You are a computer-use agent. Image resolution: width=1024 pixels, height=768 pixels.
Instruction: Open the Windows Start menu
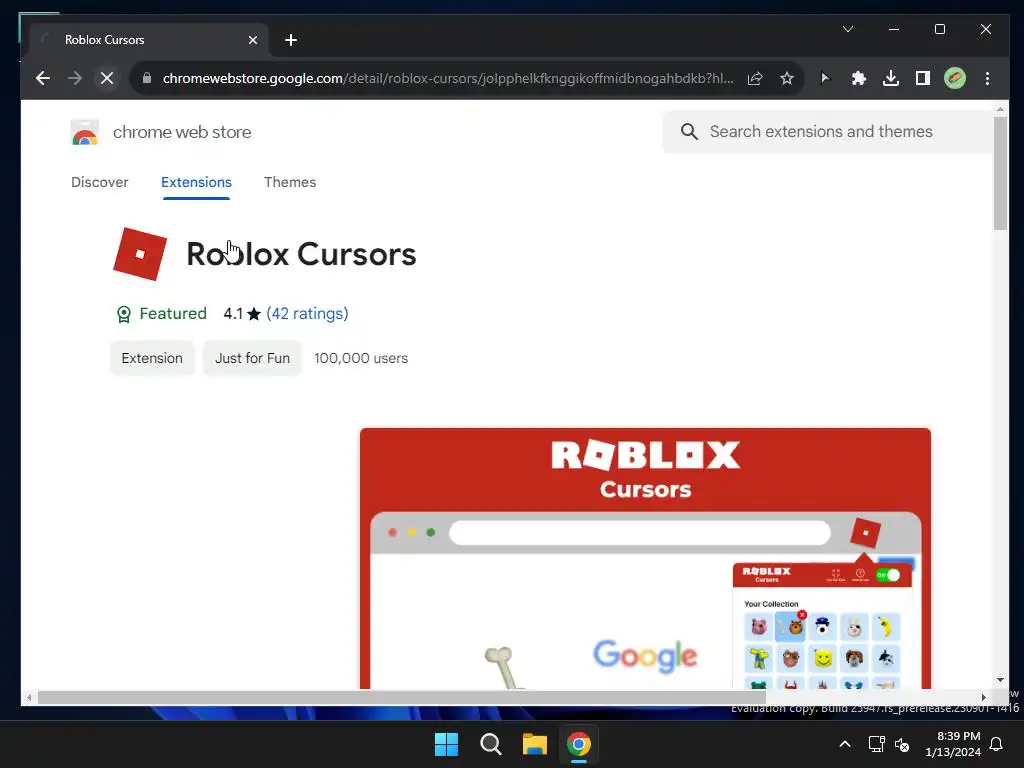coord(447,744)
